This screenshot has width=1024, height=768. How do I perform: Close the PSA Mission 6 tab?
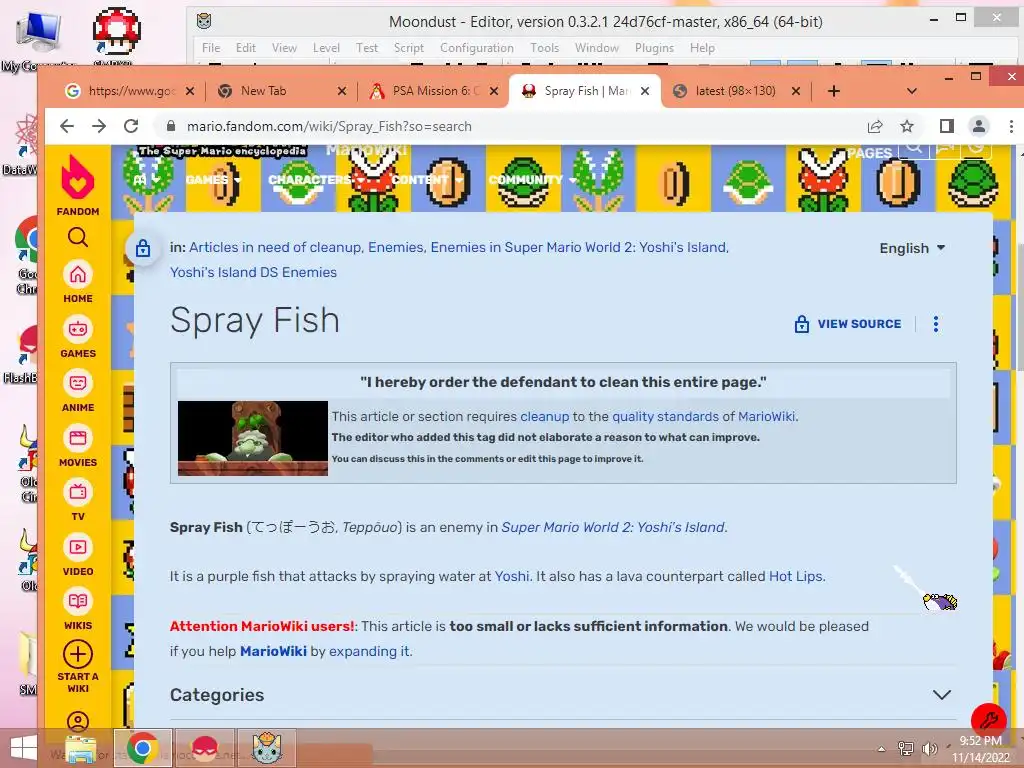(x=494, y=91)
